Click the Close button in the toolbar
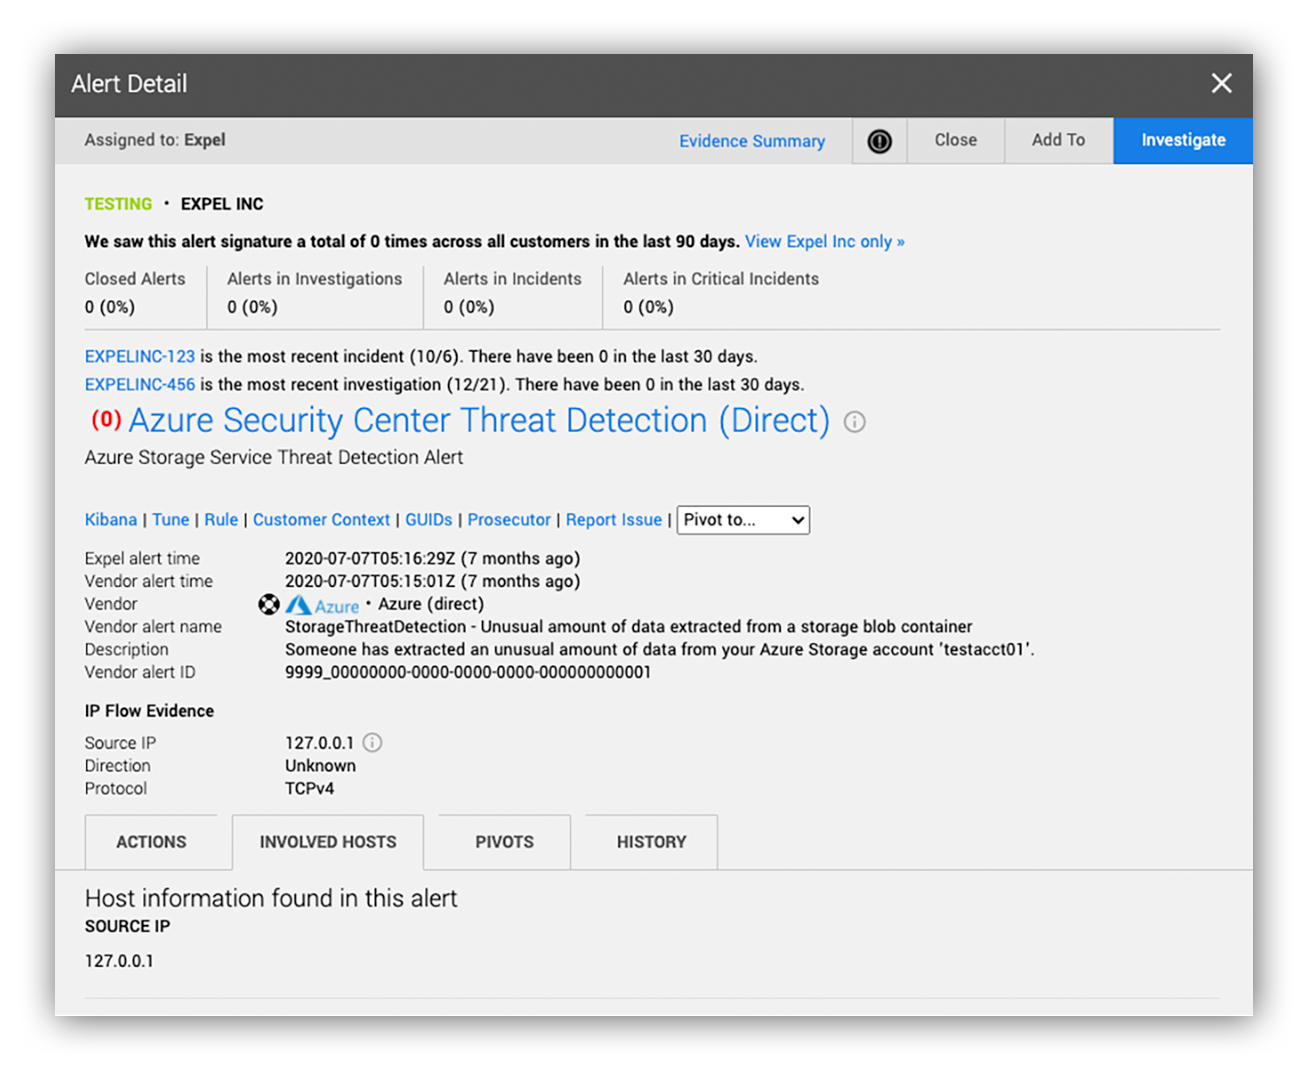 pyautogui.click(x=955, y=140)
